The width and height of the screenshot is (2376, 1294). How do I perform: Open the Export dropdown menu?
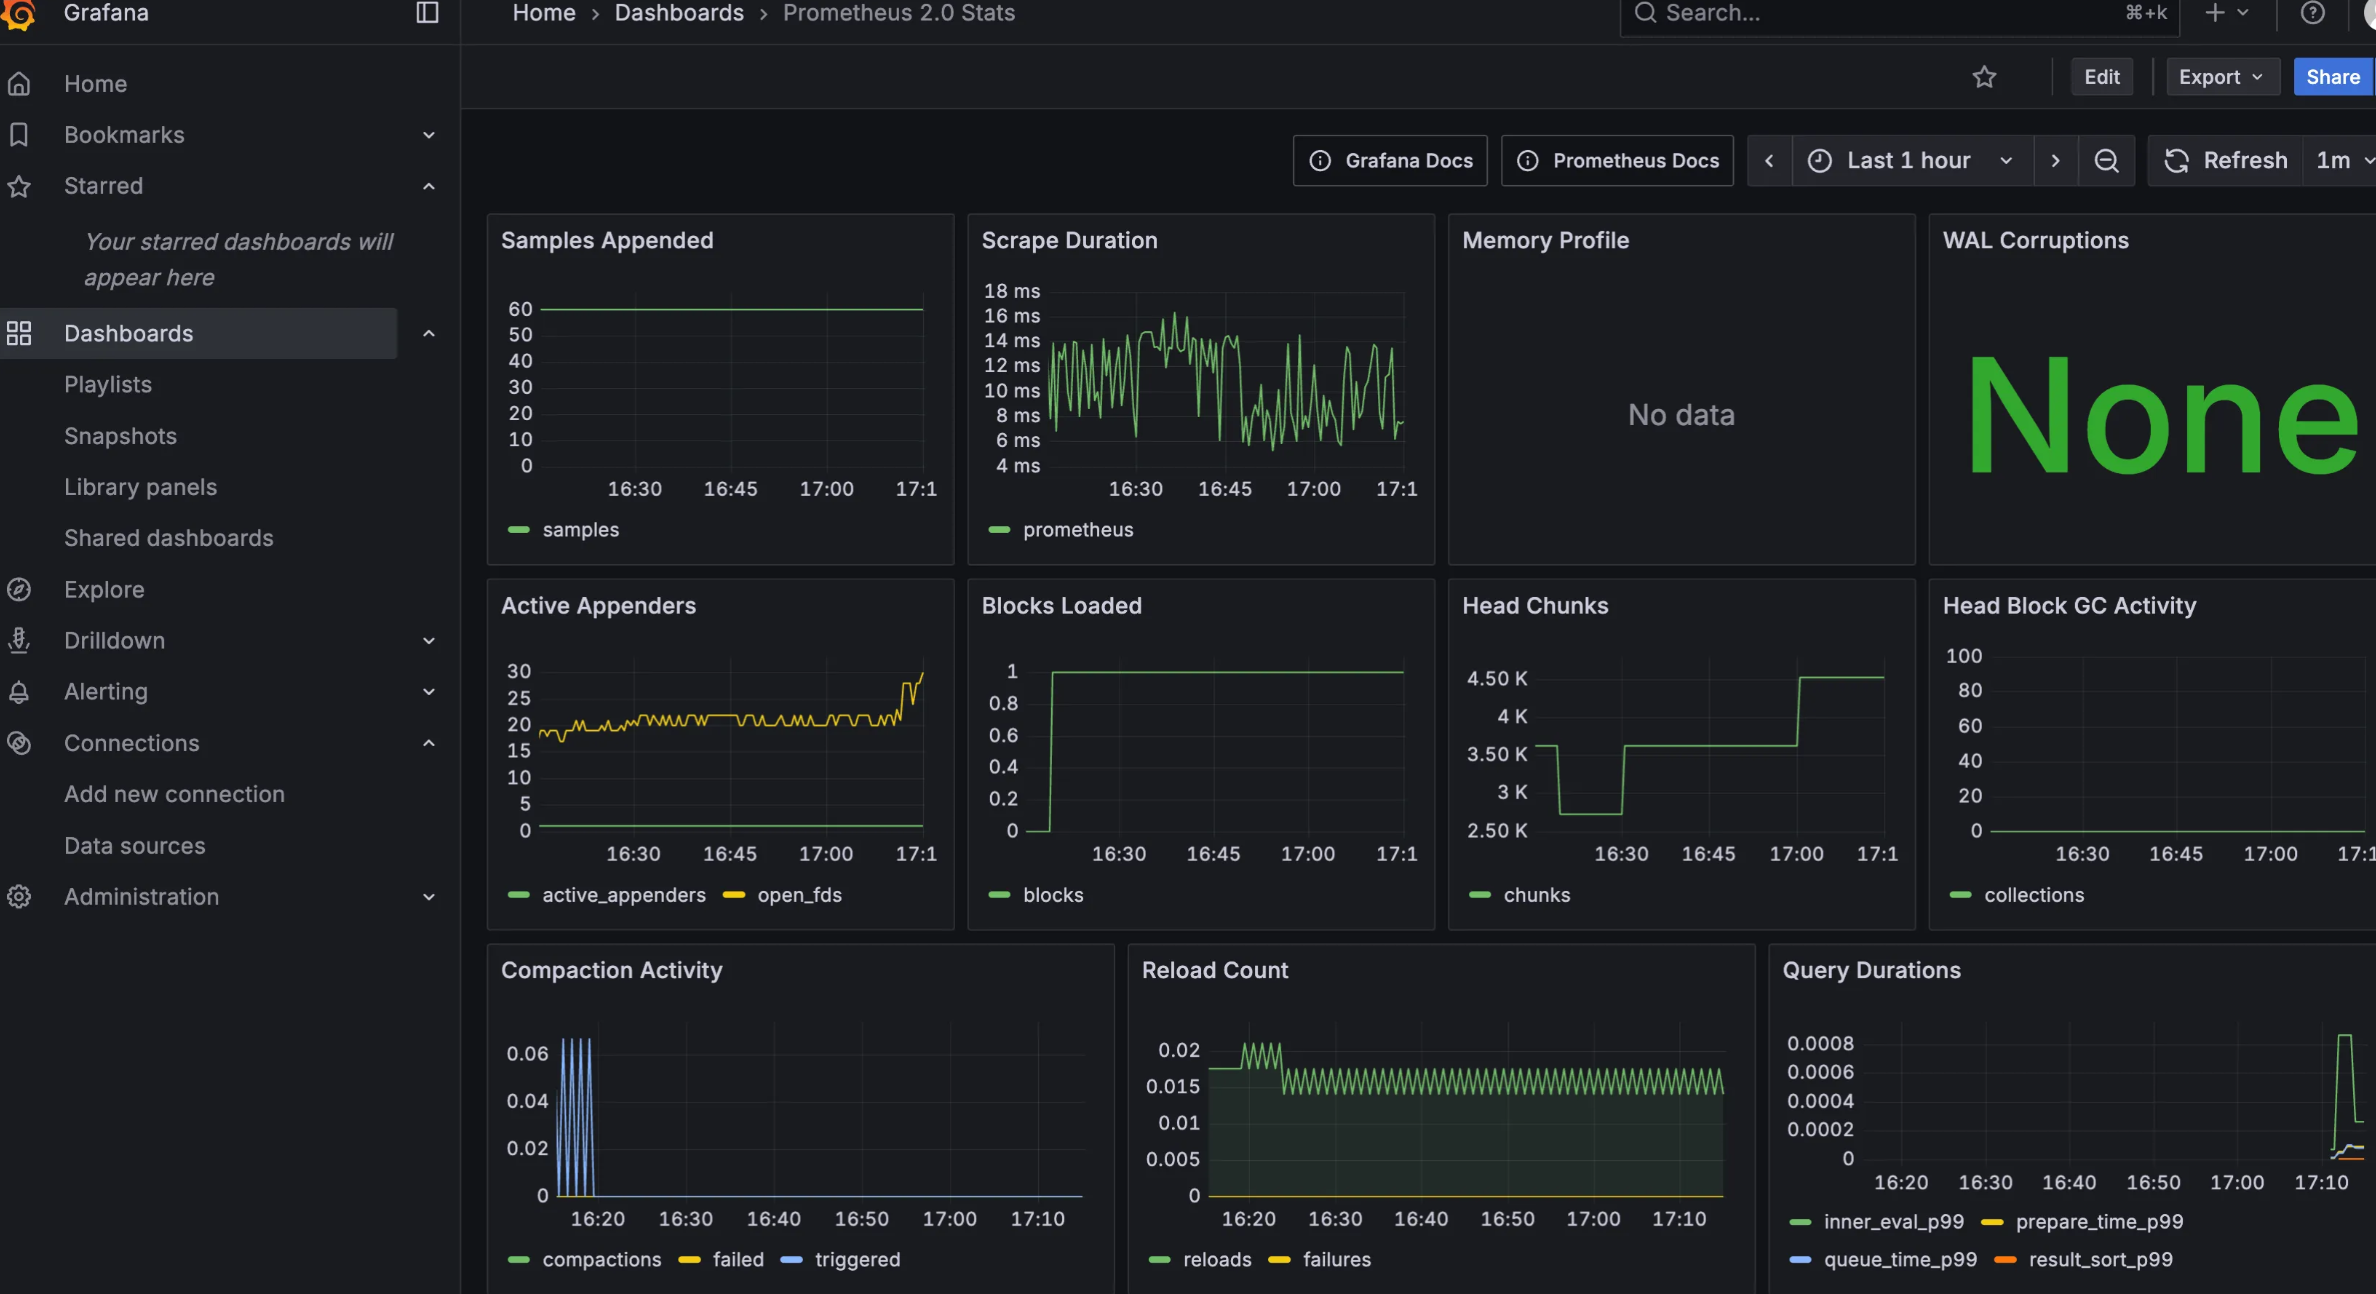(x=2221, y=77)
